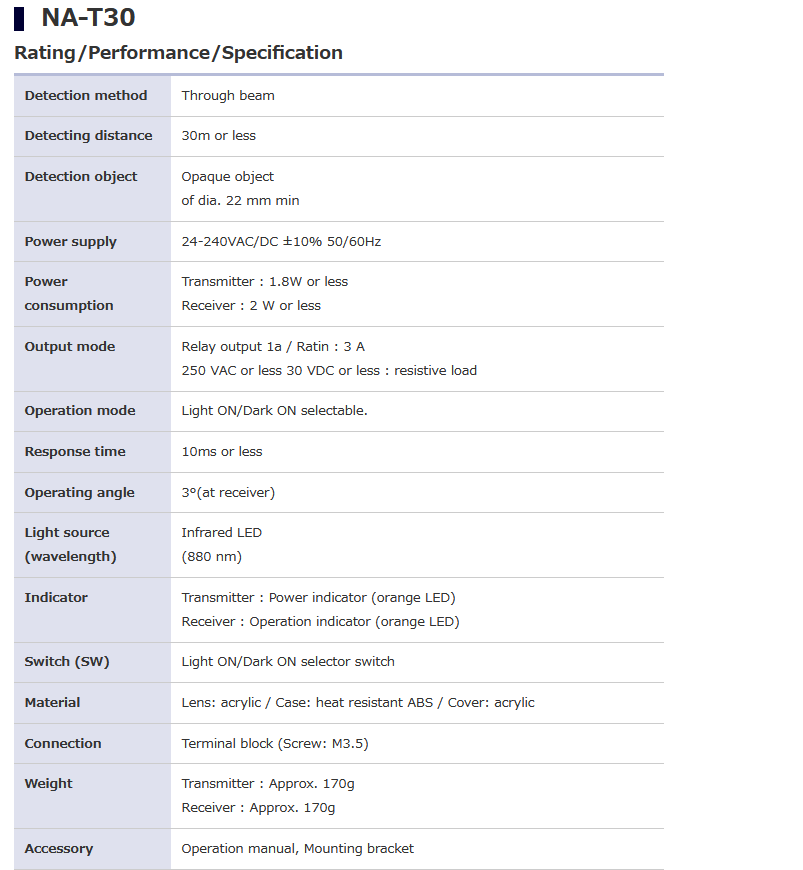Click the Detecting distance row label
Image resolution: width=803 pixels, height=870 pixels.
(88, 136)
